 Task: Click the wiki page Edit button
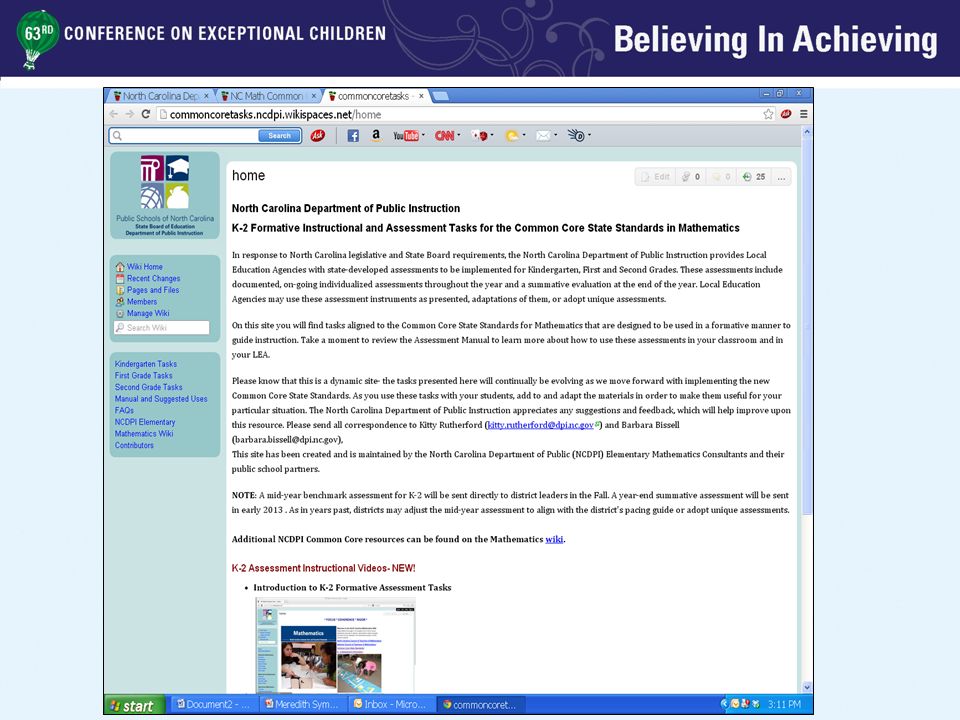(x=656, y=177)
